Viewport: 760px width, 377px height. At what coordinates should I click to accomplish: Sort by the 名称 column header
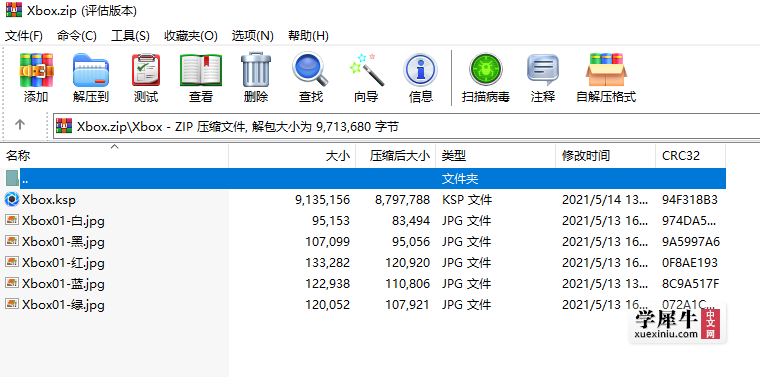[114, 156]
